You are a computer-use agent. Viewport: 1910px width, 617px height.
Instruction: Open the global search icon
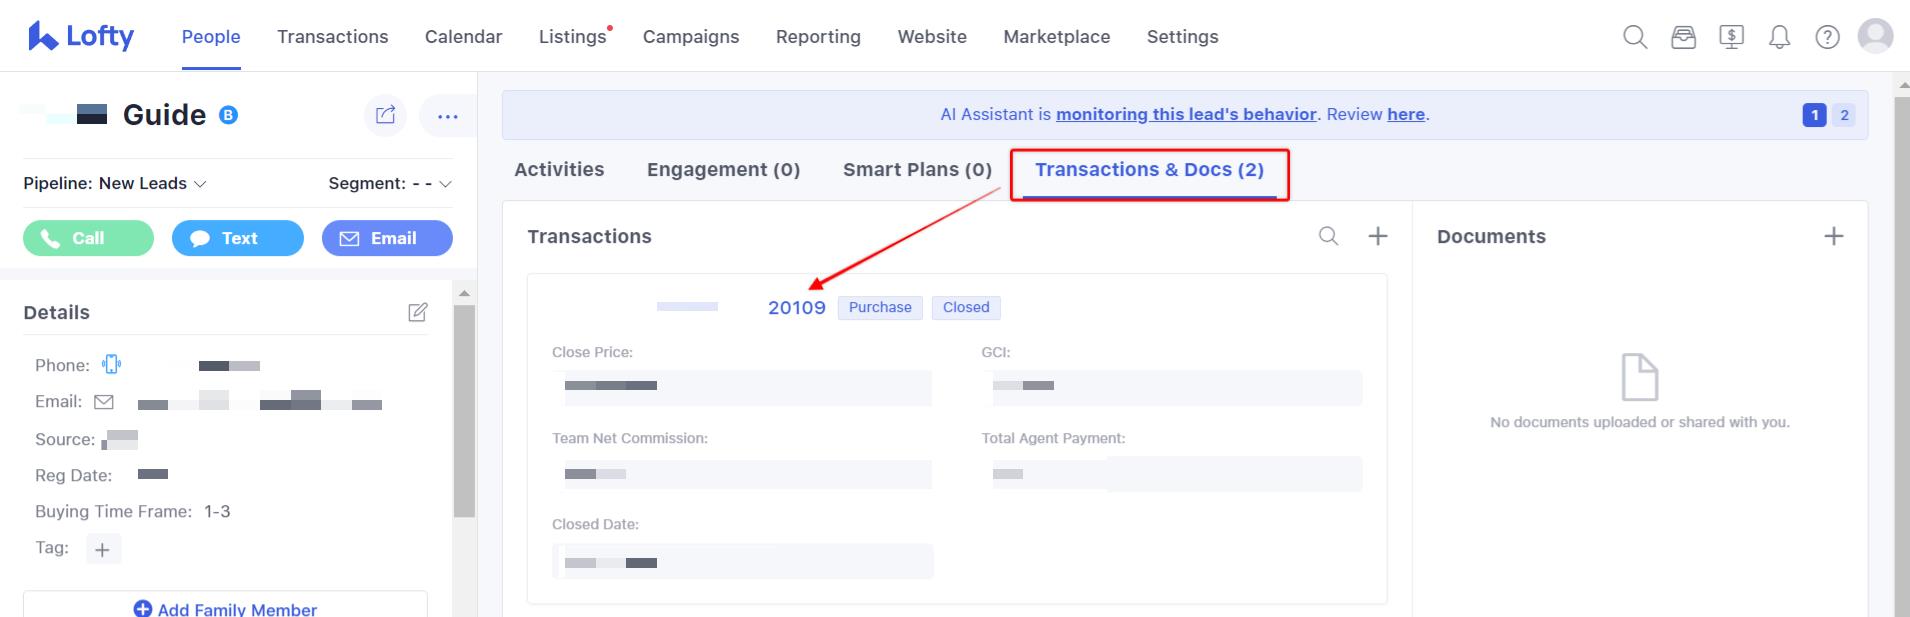(x=1635, y=37)
